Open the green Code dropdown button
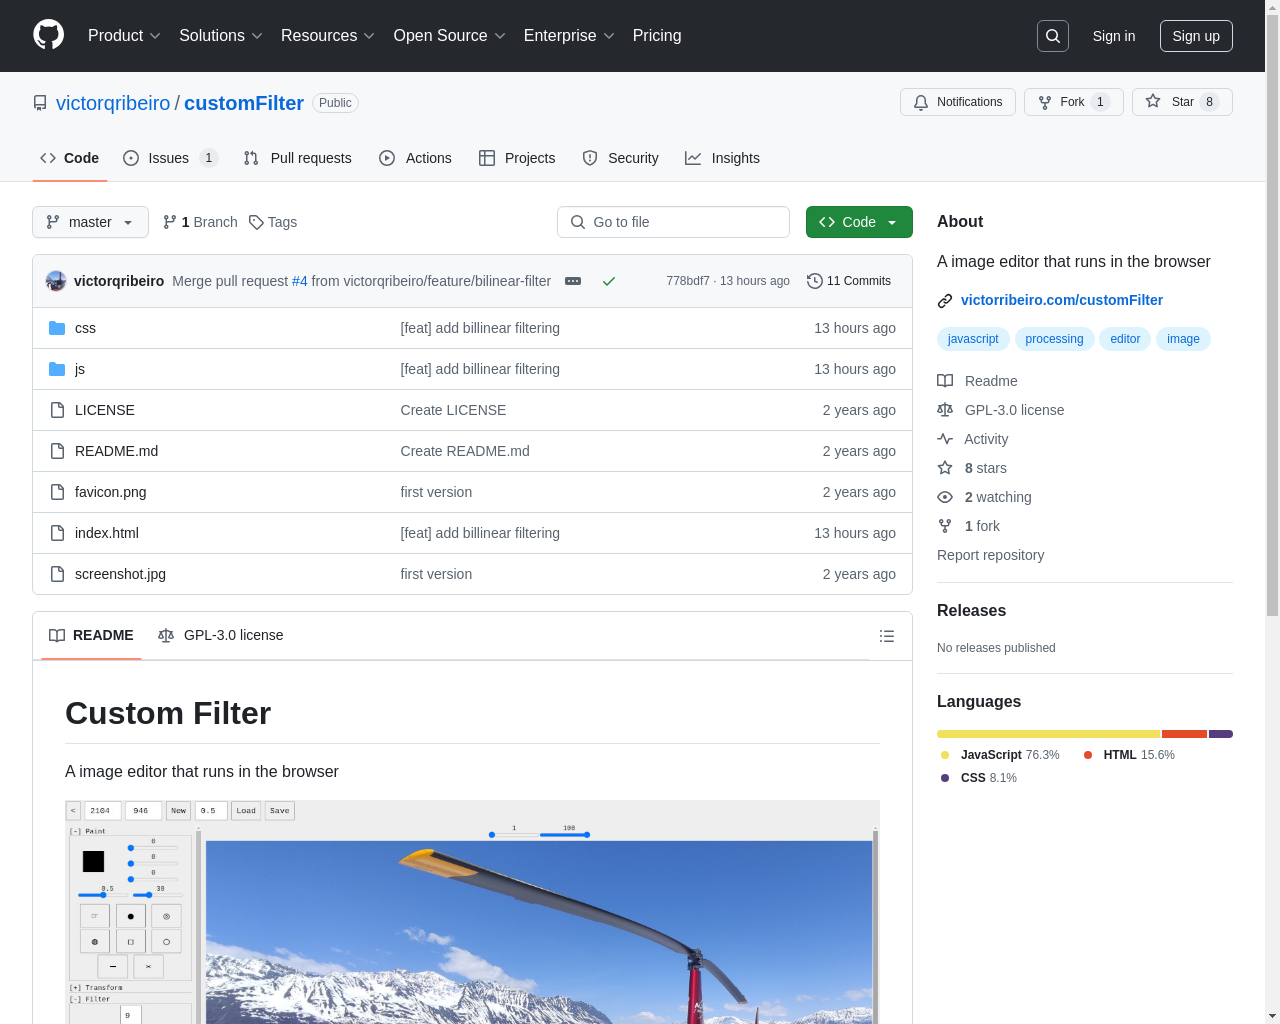This screenshot has height=1024, width=1280. point(859,222)
